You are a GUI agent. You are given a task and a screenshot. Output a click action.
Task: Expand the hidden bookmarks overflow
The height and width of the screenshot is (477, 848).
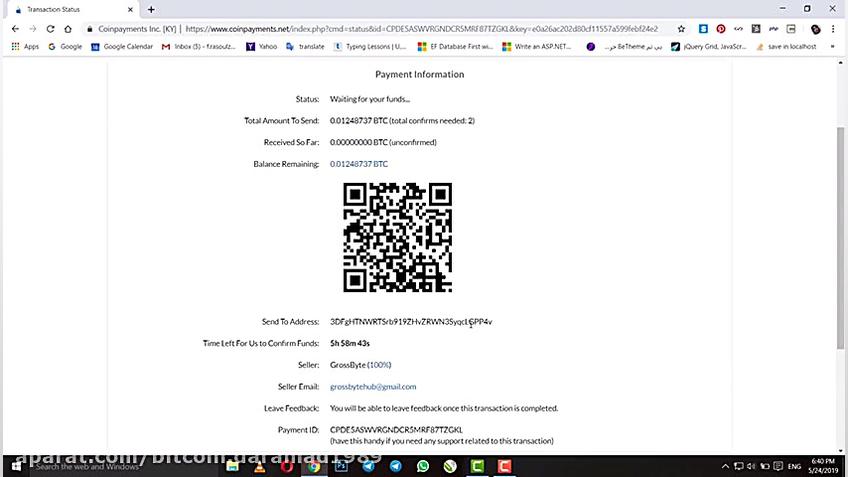[832, 47]
